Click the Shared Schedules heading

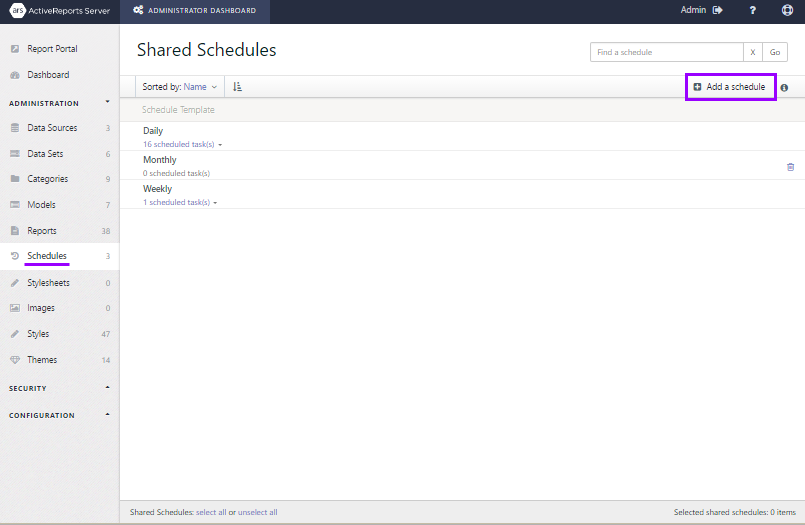tap(206, 50)
